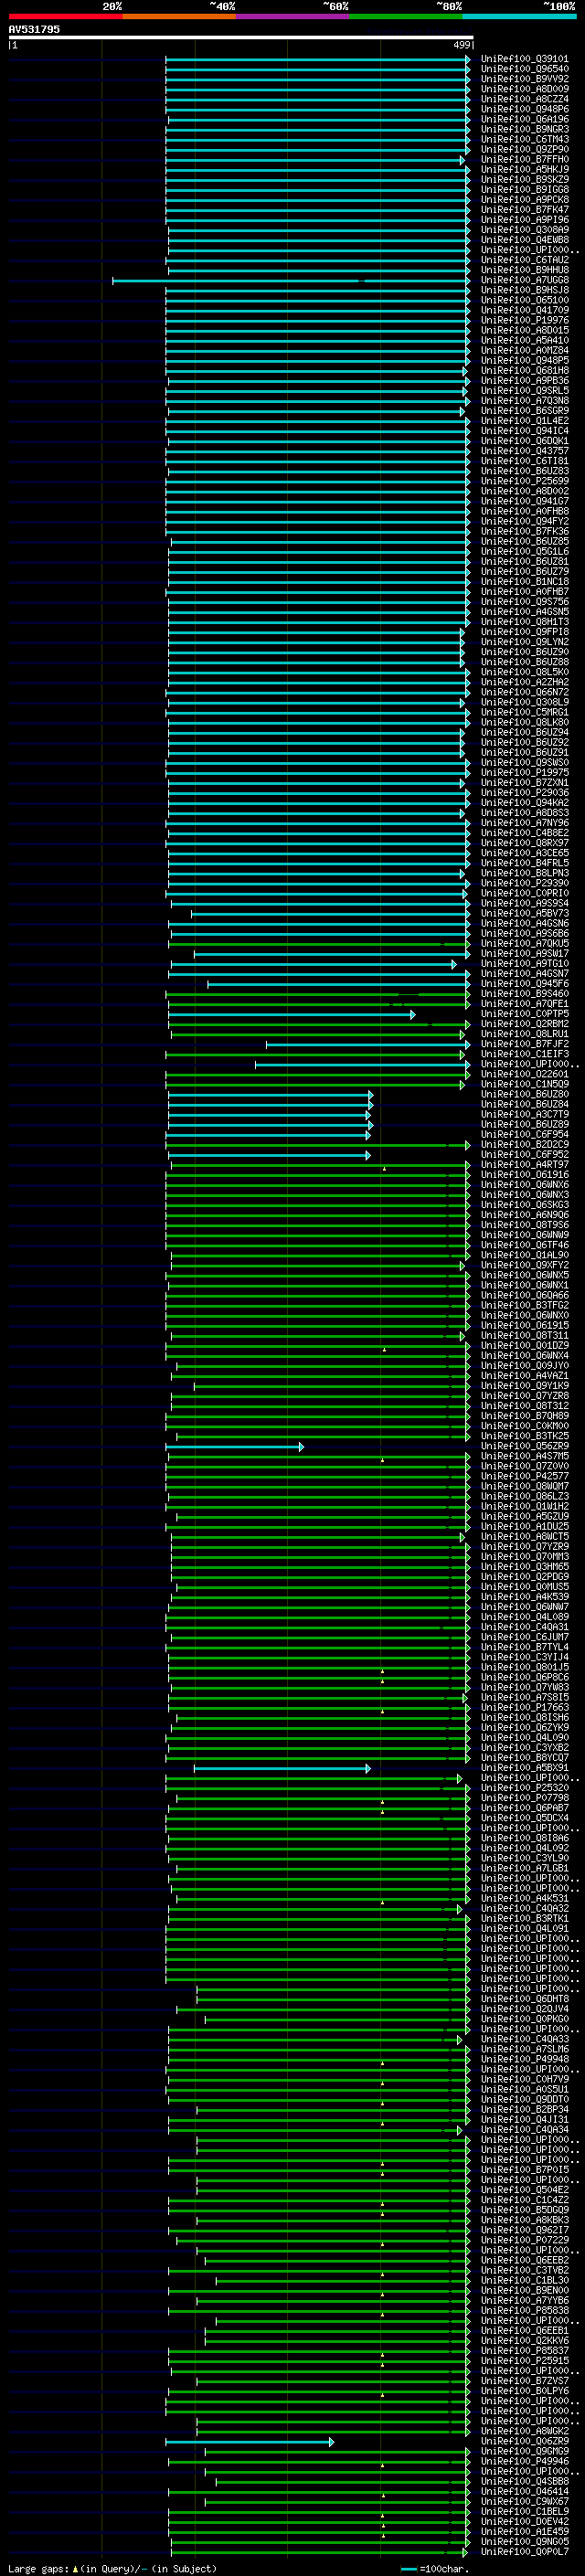The image size is (585, 2576).
Task: Select the UniRef100_Q308A9 label
Action: tap(524, 230)
